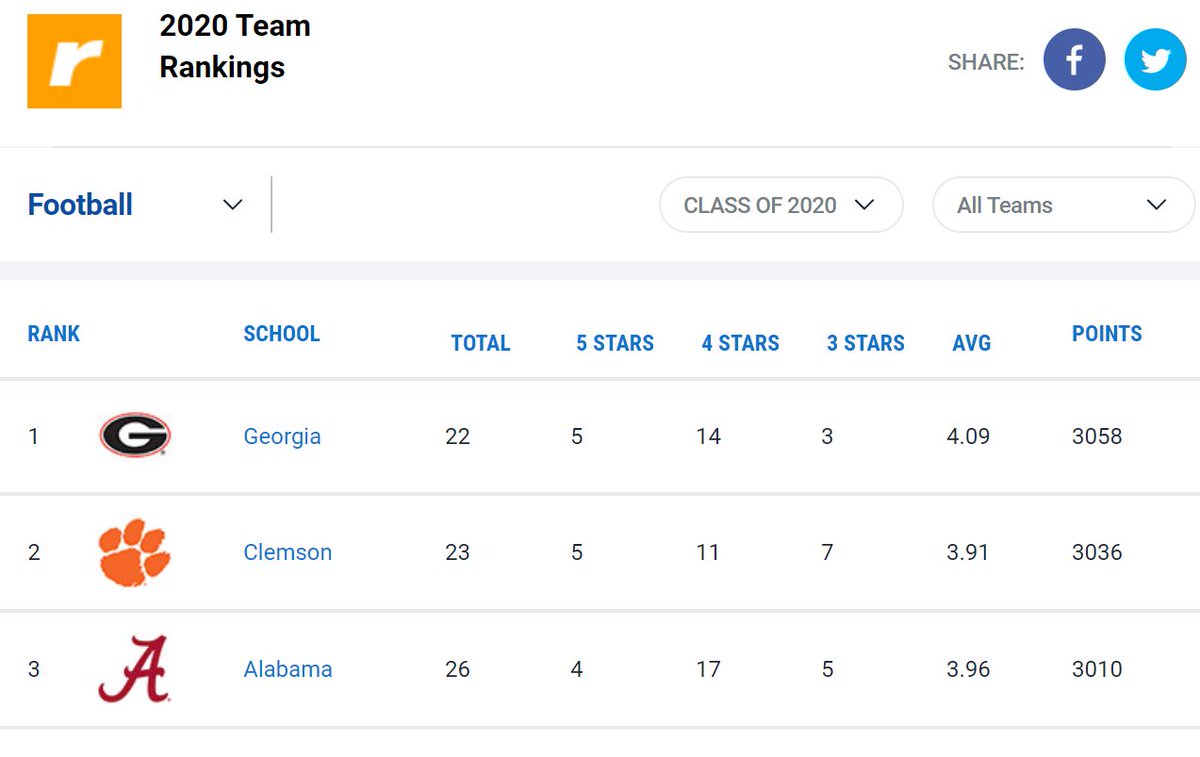Open the Alabama team link
Viewport: 1200px width, 757px height.
pos(287,670)
